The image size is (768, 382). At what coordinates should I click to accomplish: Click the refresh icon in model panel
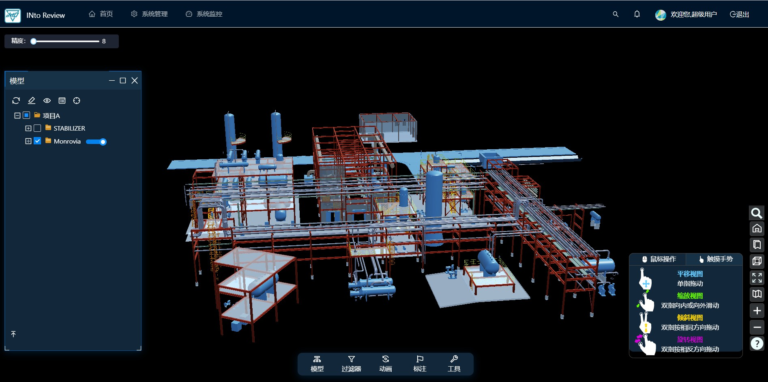point(16,100)
